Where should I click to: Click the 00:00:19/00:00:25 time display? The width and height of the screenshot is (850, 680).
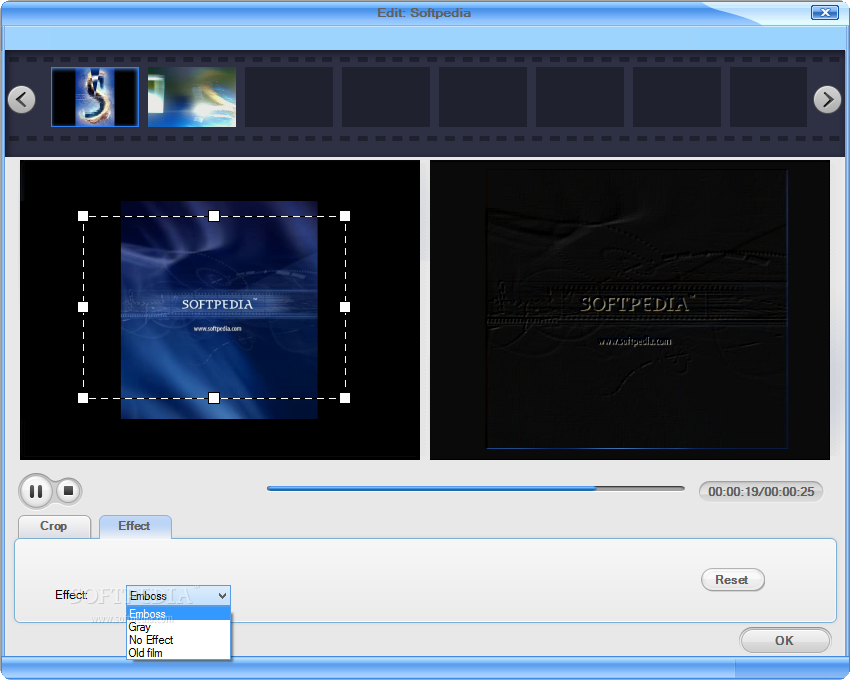click(761, 491)
